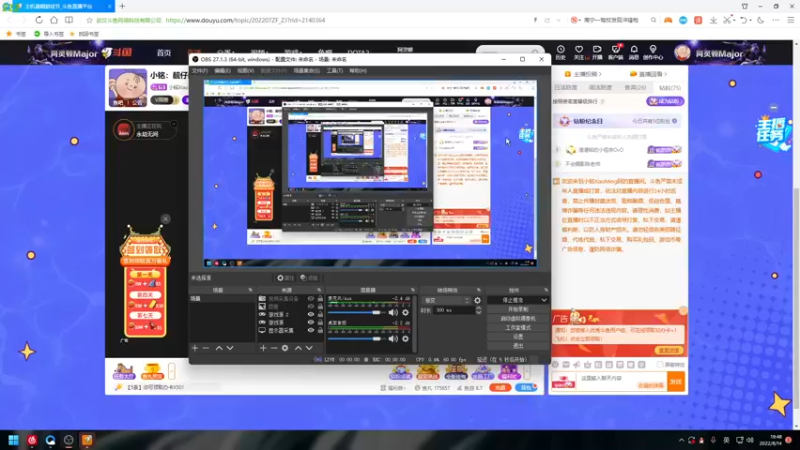Screen dimensions: 800x450
Task: Move the scene up in OBS Scenes panel
Action: 219,348
